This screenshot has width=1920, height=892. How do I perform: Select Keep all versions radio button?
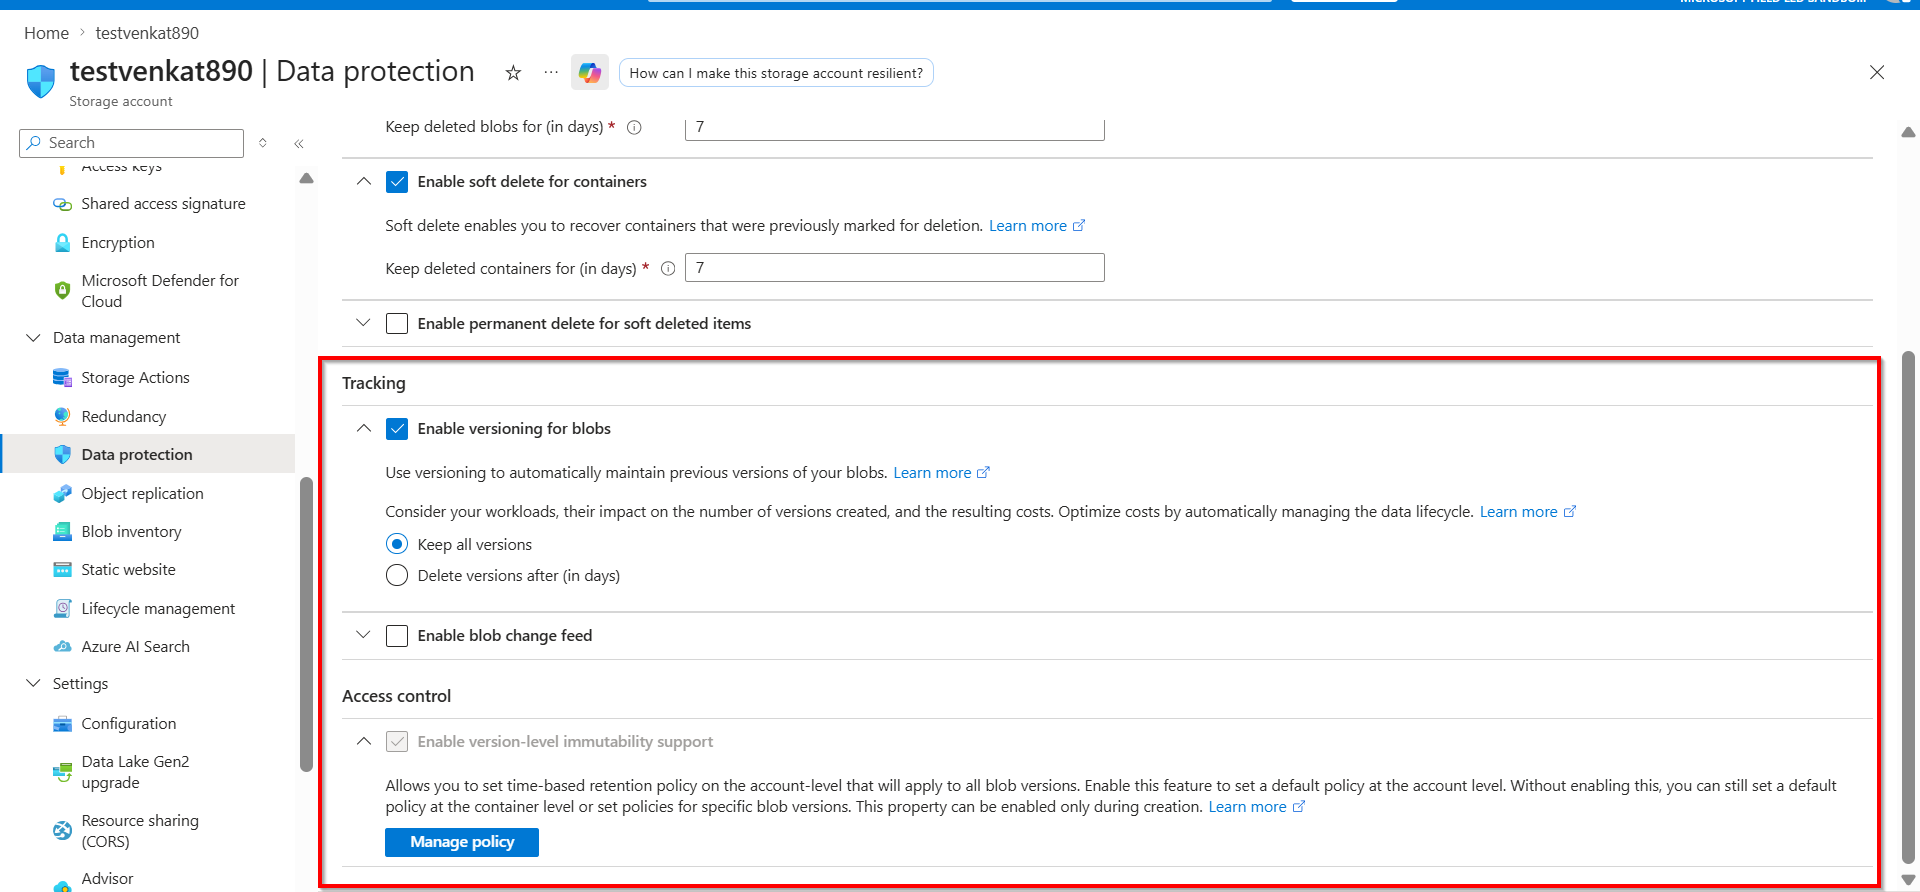pos(397,544)
